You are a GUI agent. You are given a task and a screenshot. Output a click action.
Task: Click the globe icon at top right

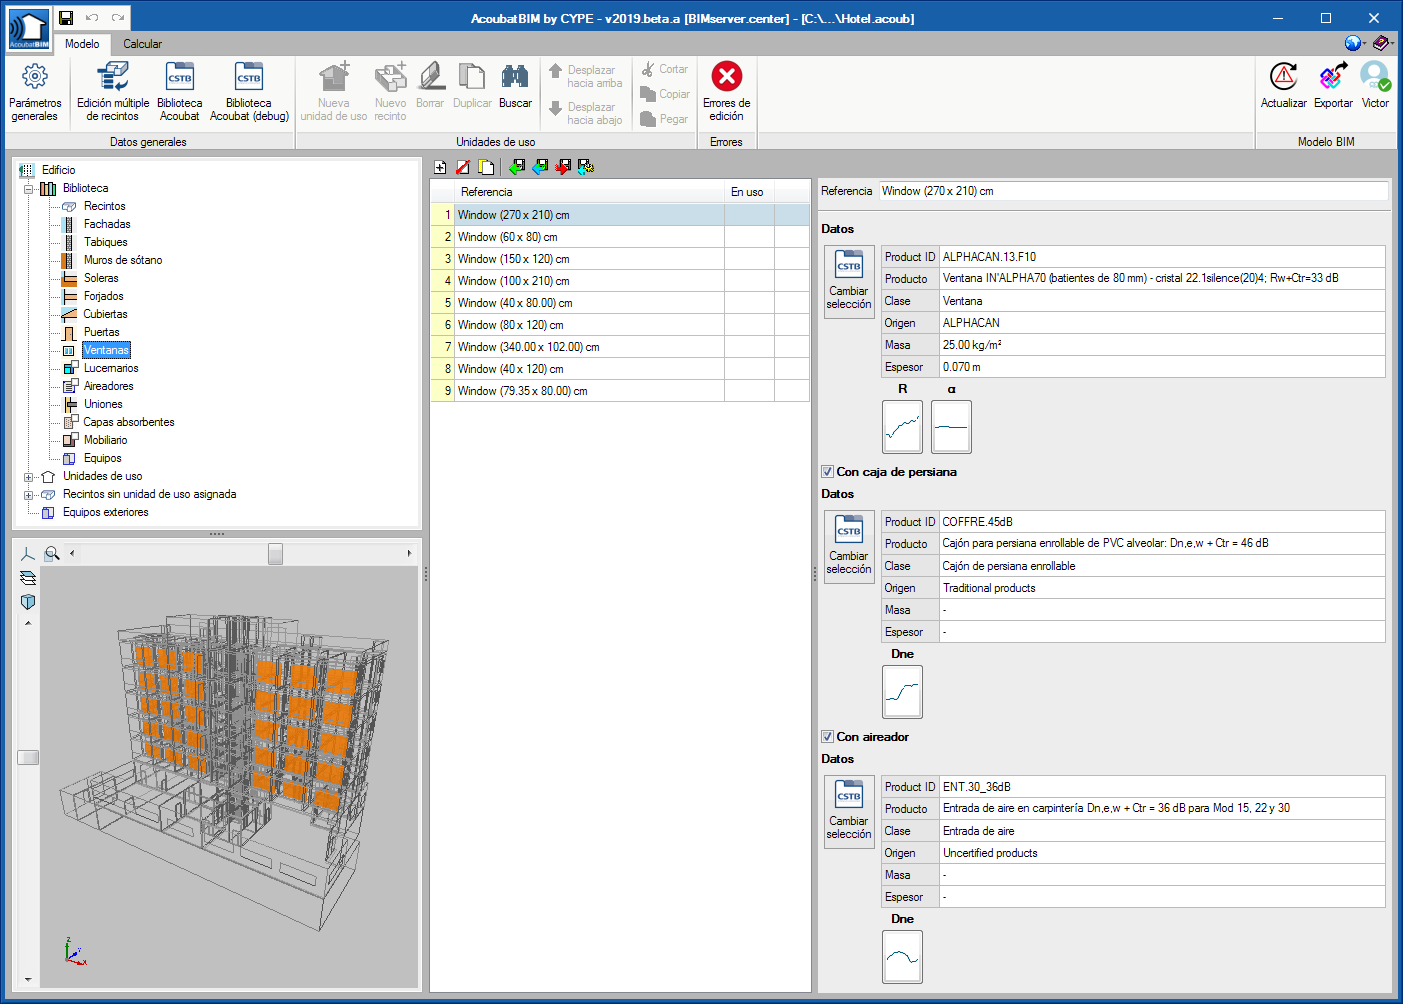[x=1354, y=43]
